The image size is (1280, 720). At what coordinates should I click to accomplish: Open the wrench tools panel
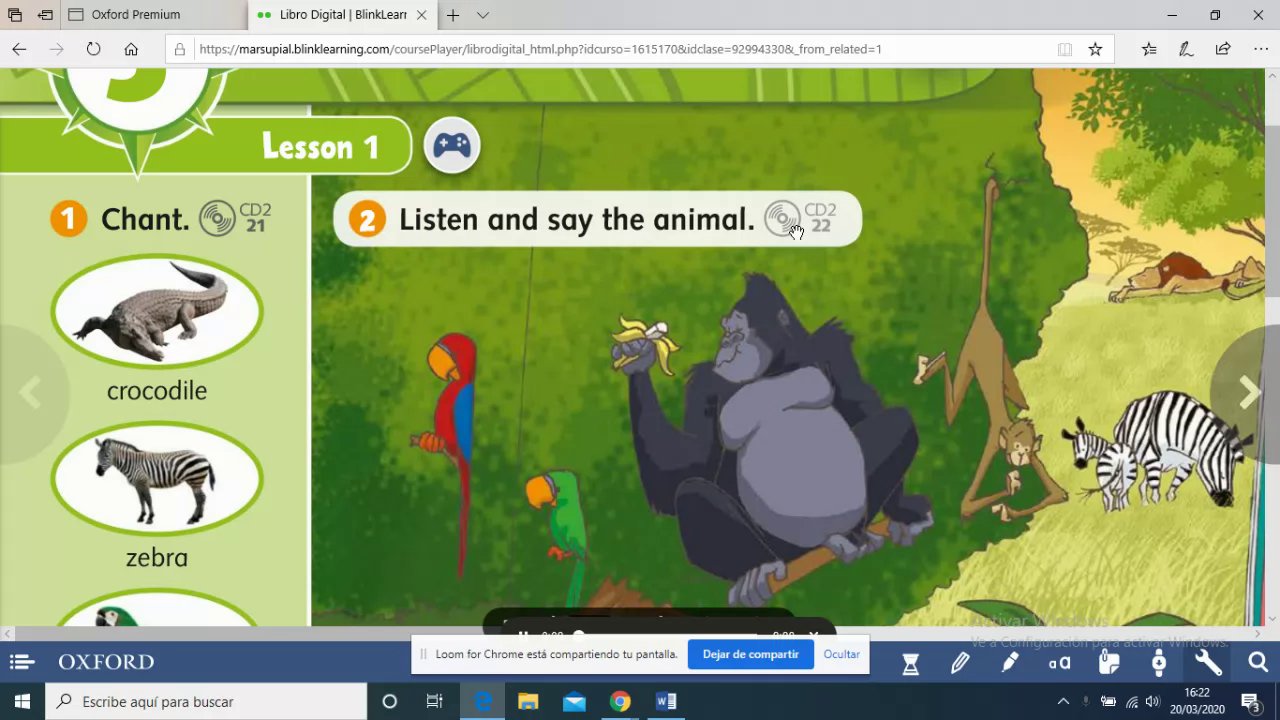click(1208, 662)
